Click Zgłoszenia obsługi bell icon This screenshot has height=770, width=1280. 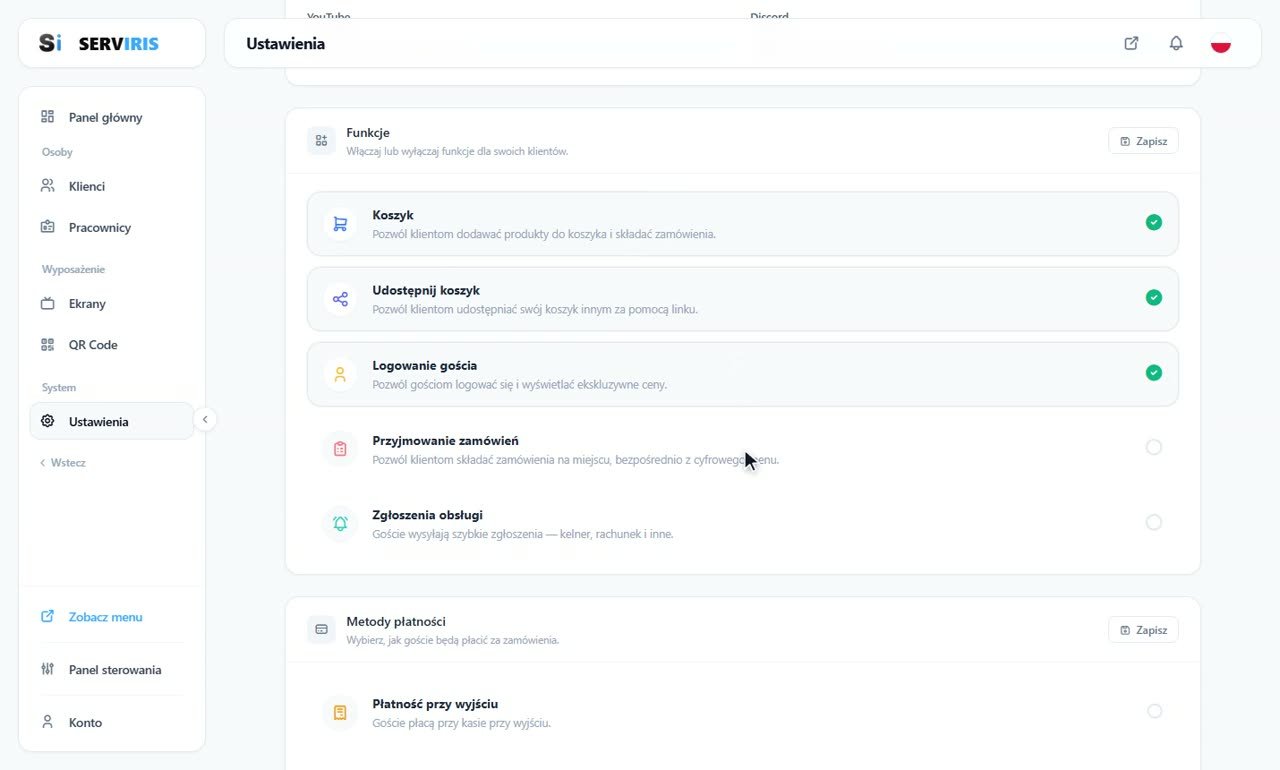(x=340, y=523)
